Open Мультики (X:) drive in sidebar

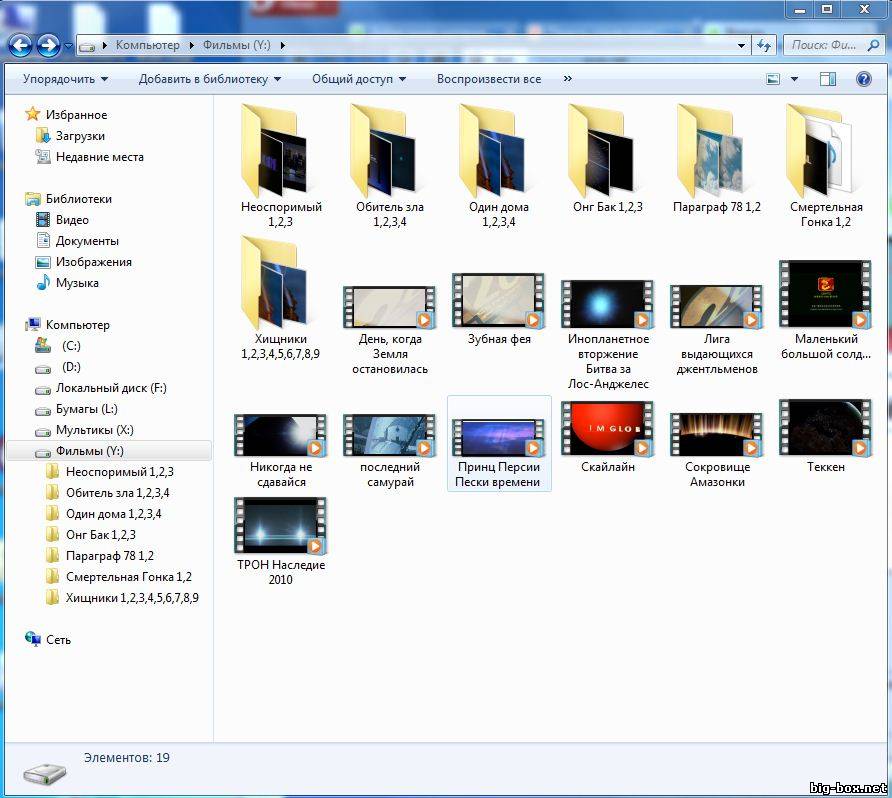coord(94,430)
